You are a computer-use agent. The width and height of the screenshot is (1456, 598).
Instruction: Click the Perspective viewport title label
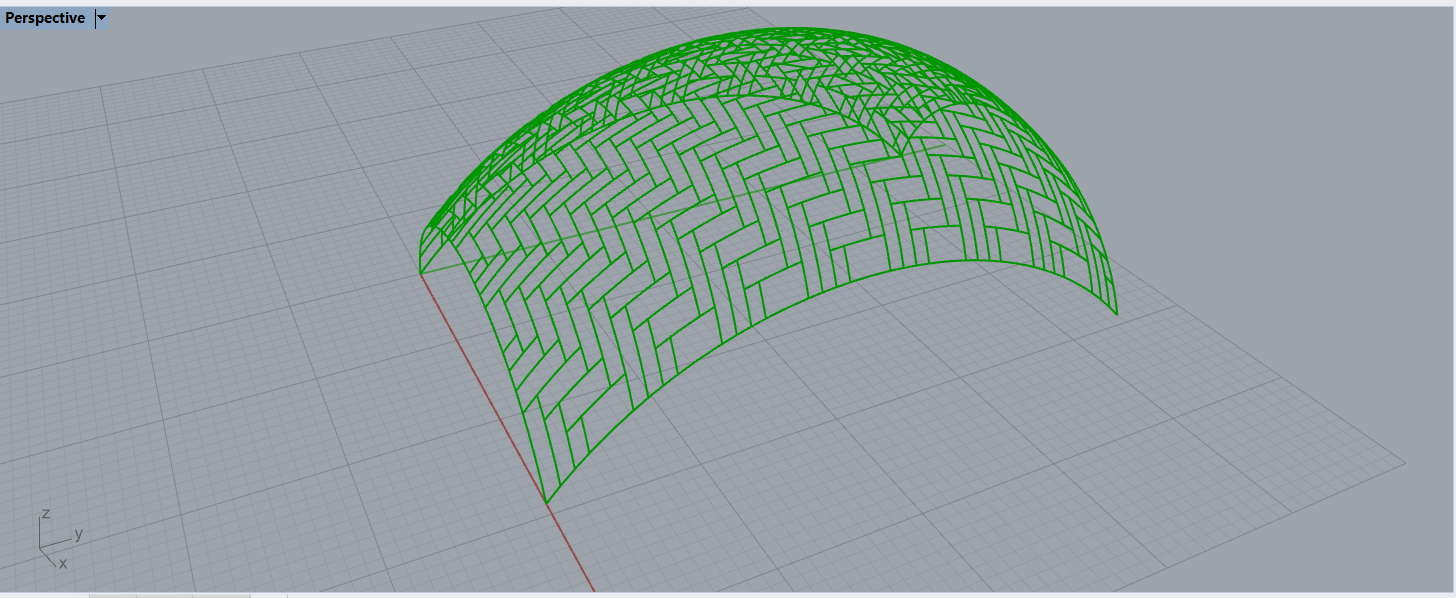tap(45, 18)
